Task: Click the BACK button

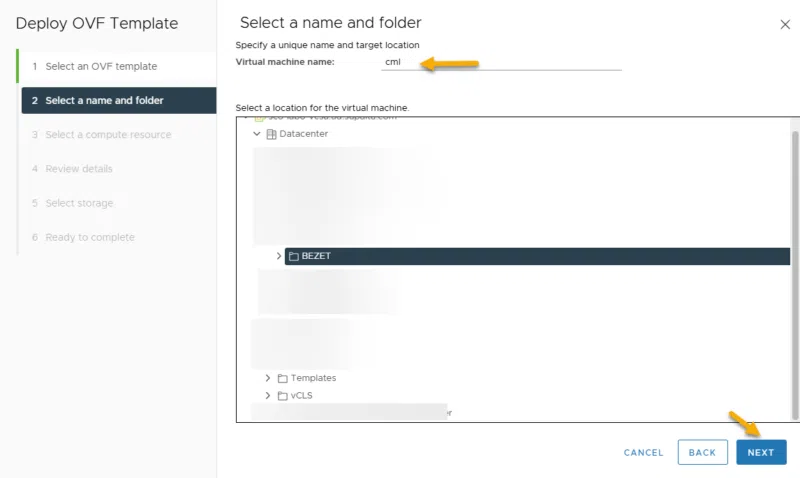Action: tap(702, 452)
